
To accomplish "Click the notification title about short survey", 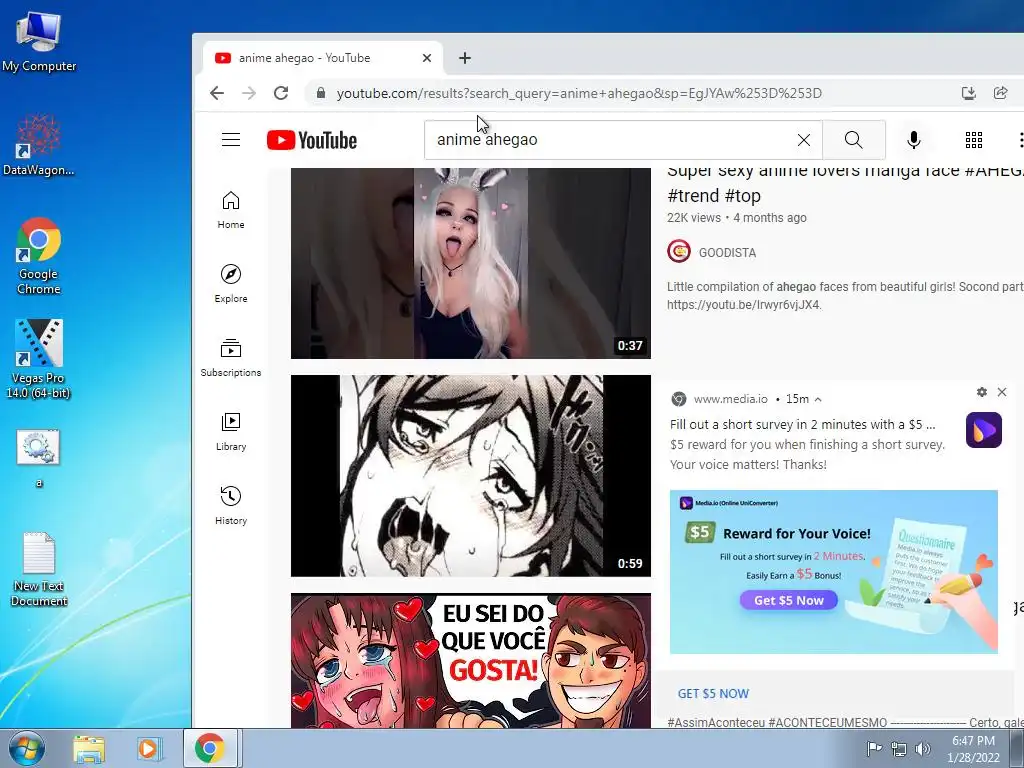I will (803, 424).
